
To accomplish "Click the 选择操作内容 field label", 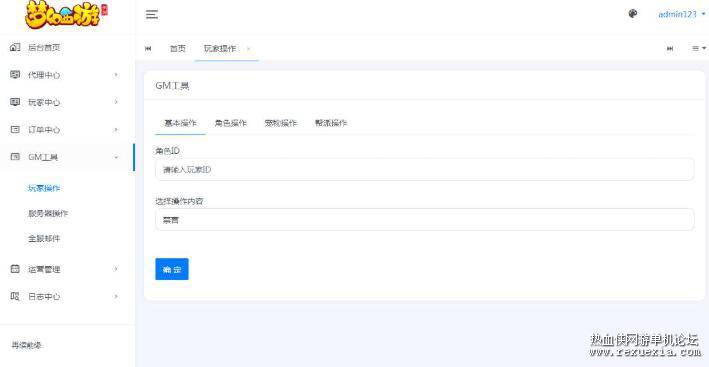I will click(179, 201).
